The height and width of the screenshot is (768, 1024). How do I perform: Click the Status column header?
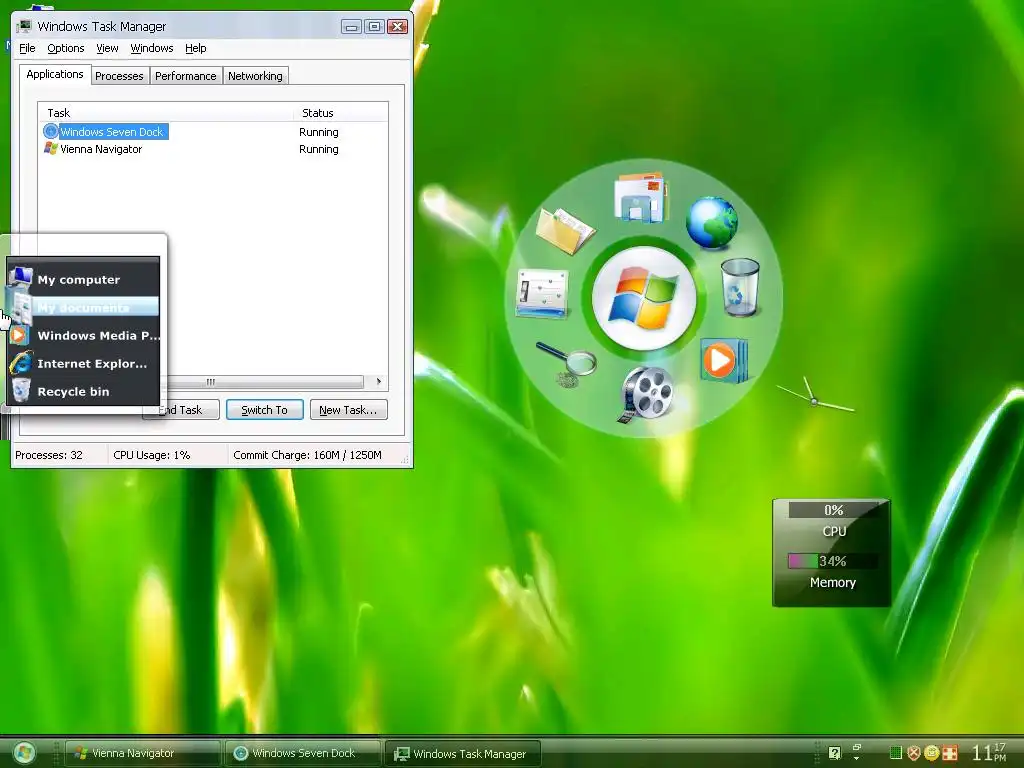point(341,113)
